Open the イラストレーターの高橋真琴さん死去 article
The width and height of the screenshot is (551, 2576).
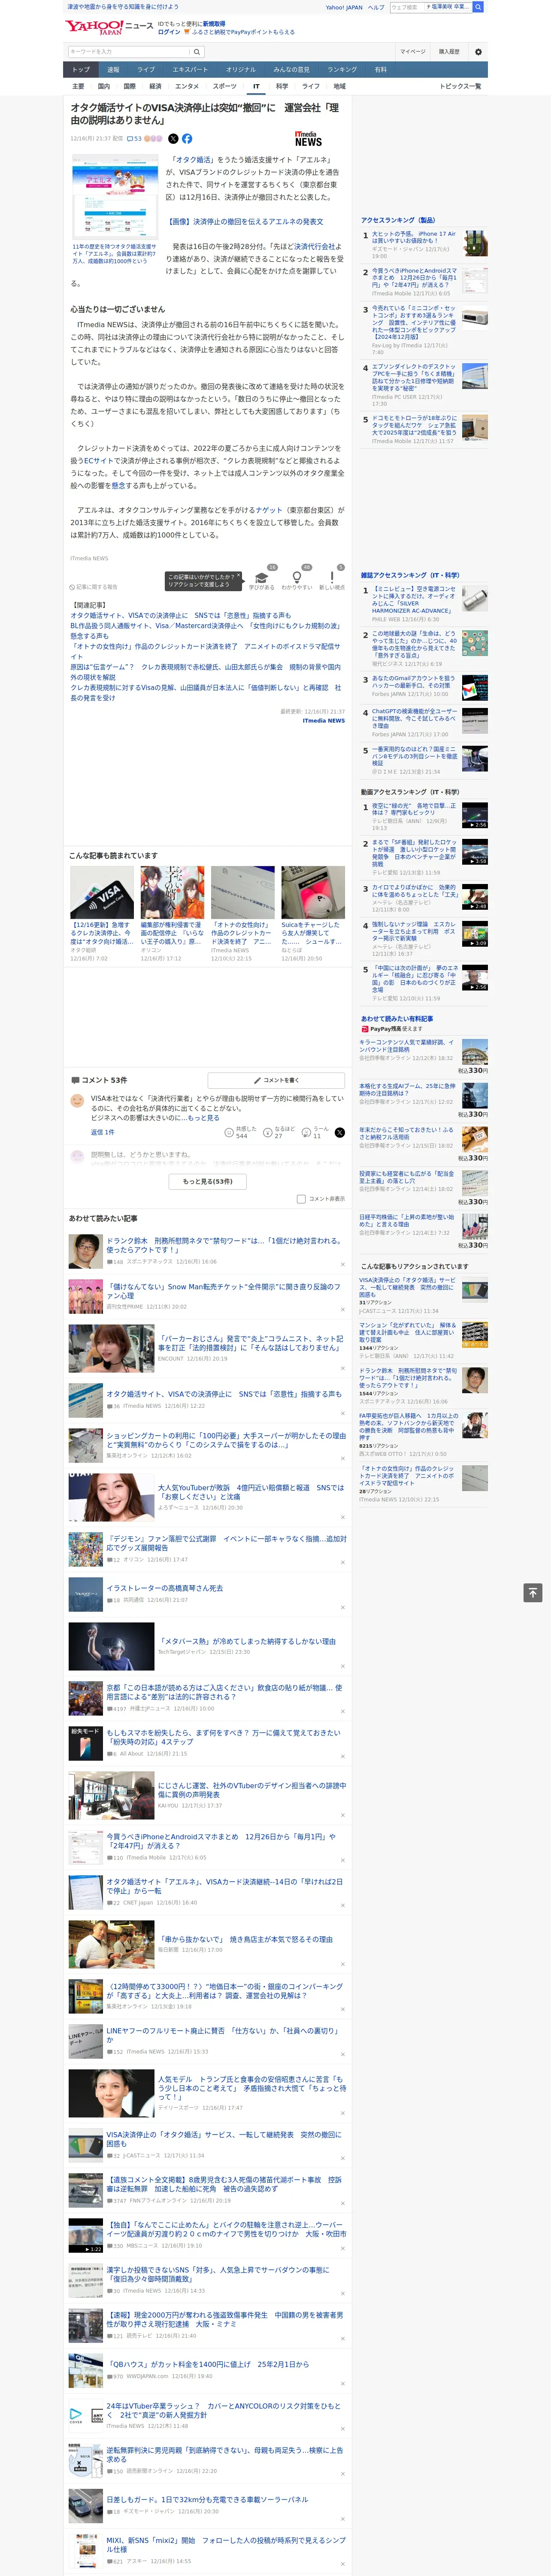point(165,1588)
